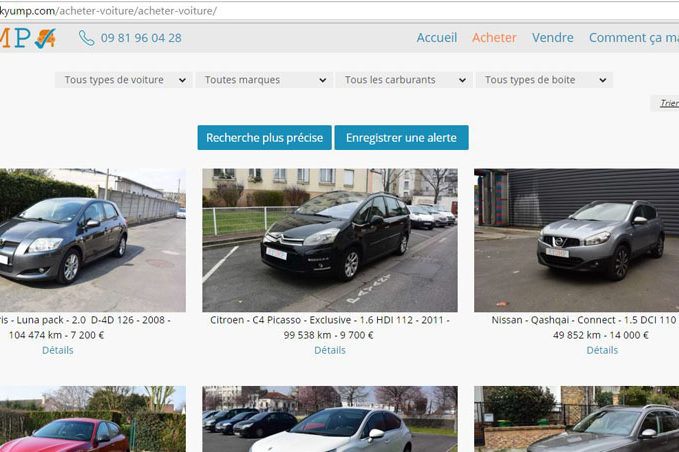
Task: Expand the Tous types de boite dropdown
Action: [x=544, y=80]
